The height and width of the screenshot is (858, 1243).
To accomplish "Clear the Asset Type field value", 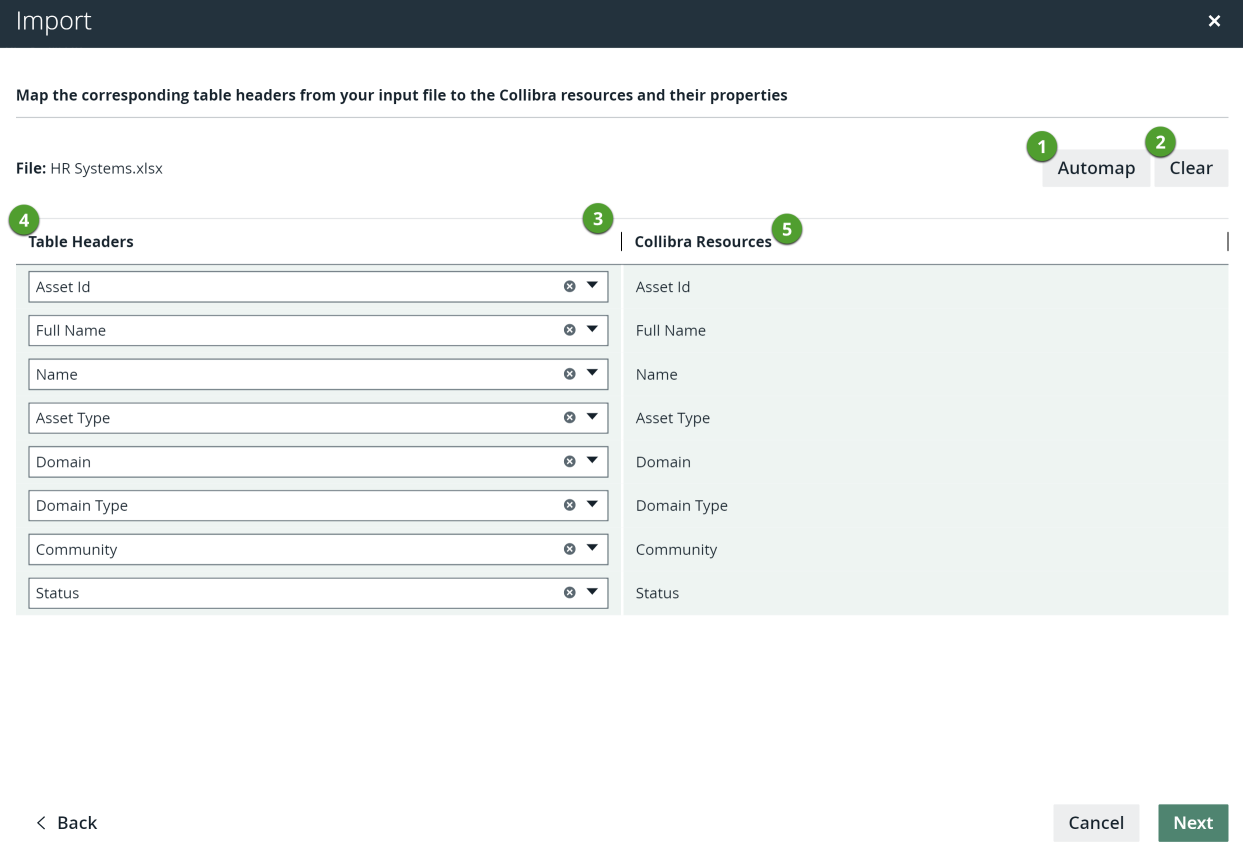I will [x=570, y=418].
